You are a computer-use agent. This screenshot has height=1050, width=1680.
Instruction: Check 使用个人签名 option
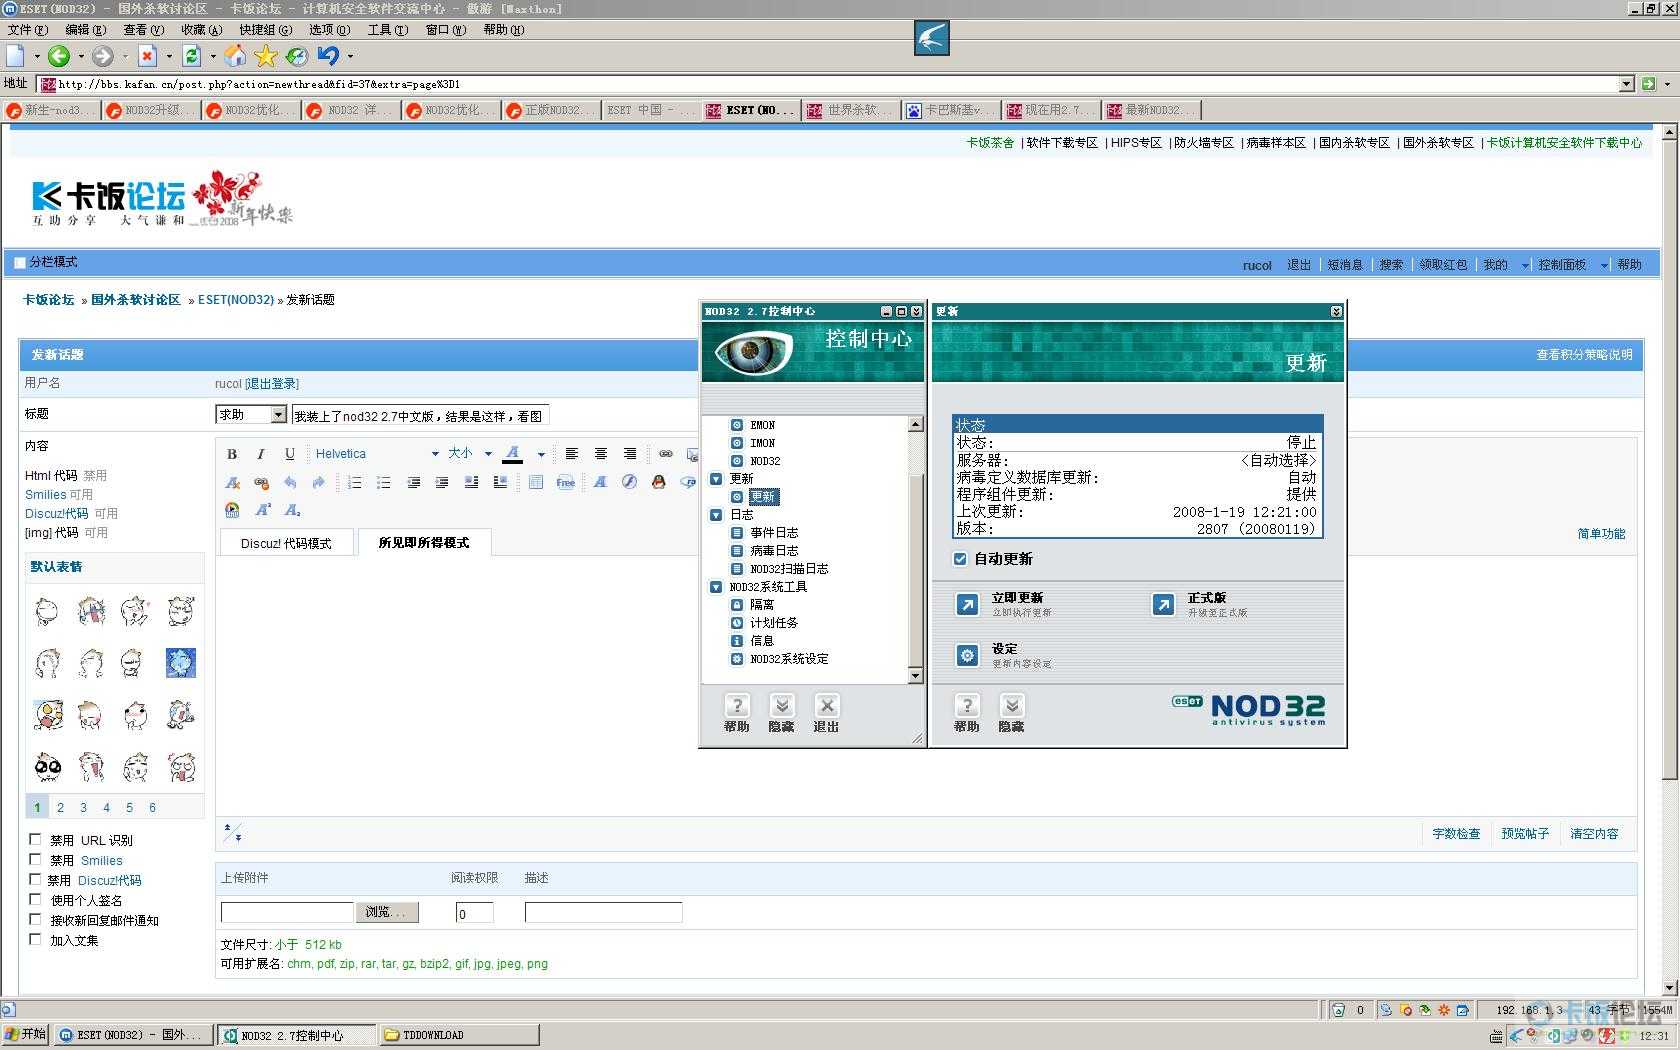coord(35,900)
